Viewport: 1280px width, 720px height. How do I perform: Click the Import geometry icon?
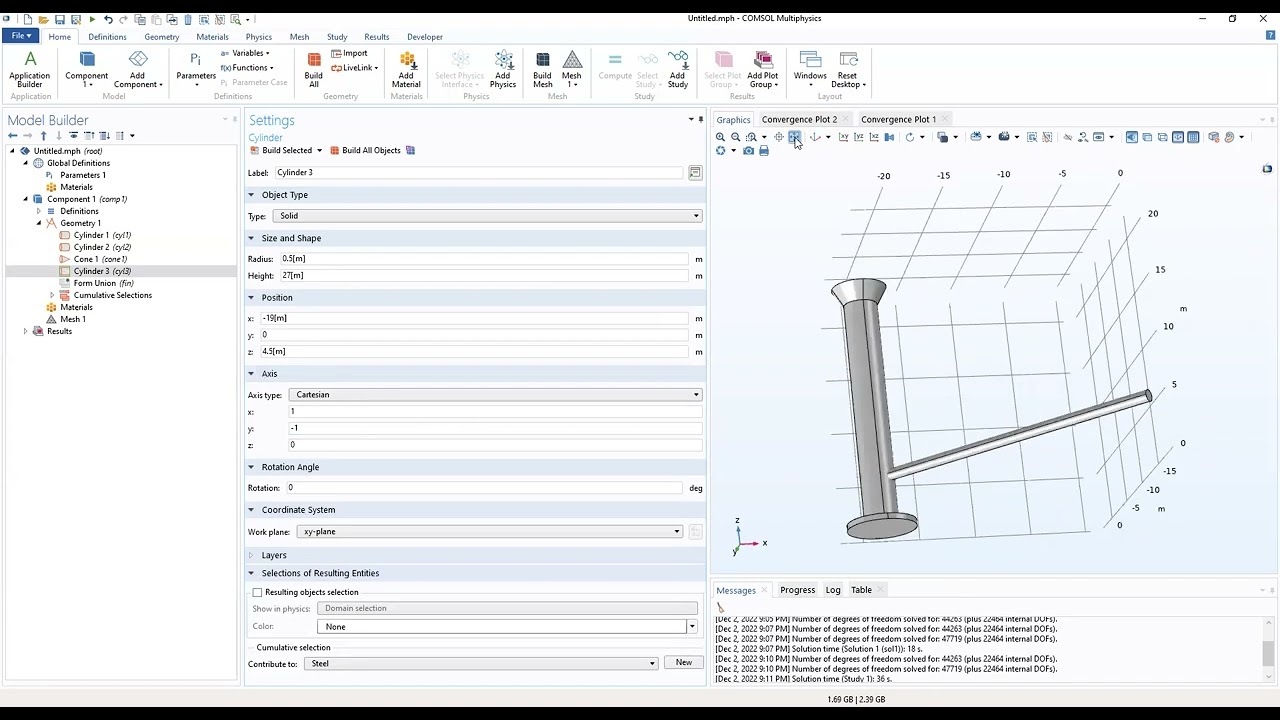click(x=350, y=53)
